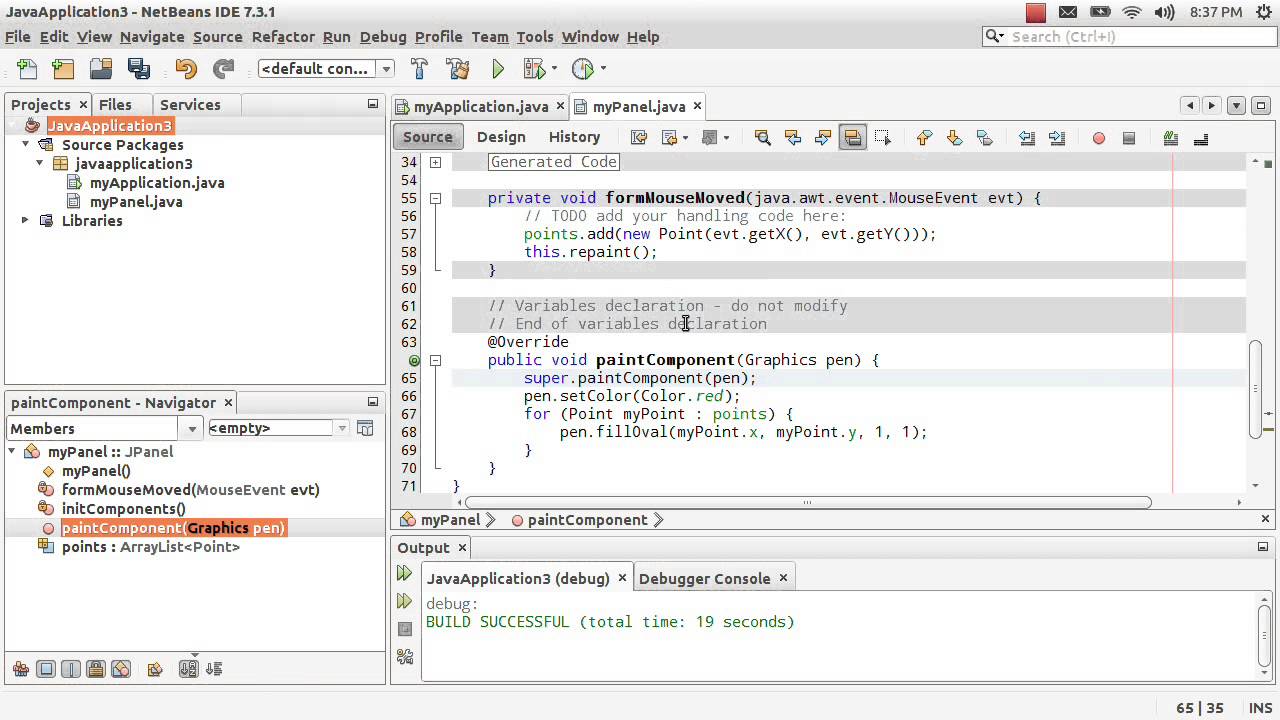The image size is (1280, 720).
Task: Switch to the Services tab
Action: click(190, 105)
